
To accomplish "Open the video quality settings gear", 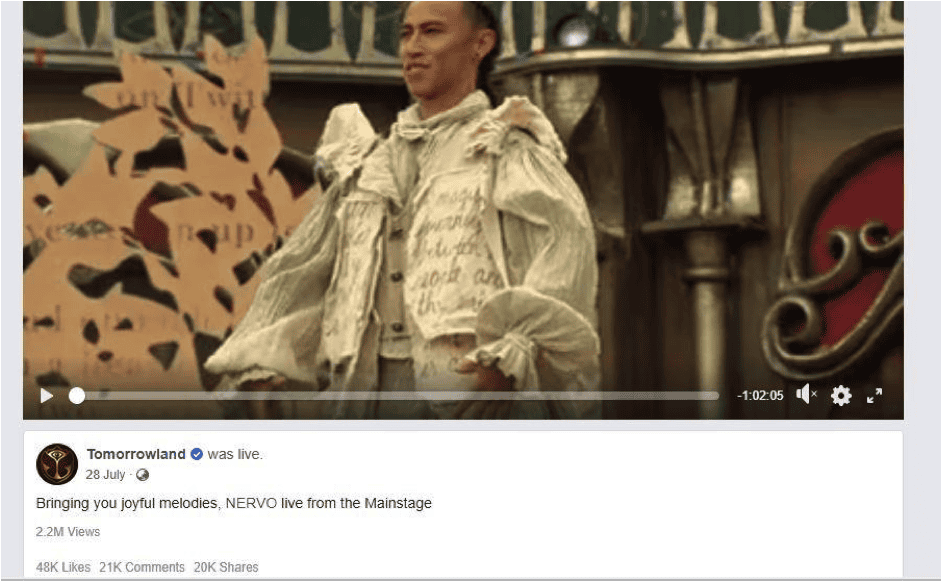I will pos(841,395).
